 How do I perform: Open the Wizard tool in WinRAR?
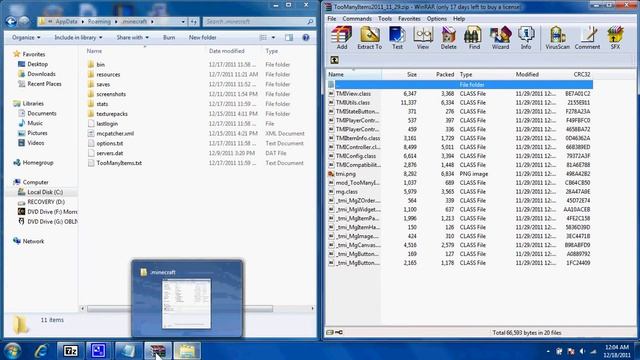tap(500, 38)
